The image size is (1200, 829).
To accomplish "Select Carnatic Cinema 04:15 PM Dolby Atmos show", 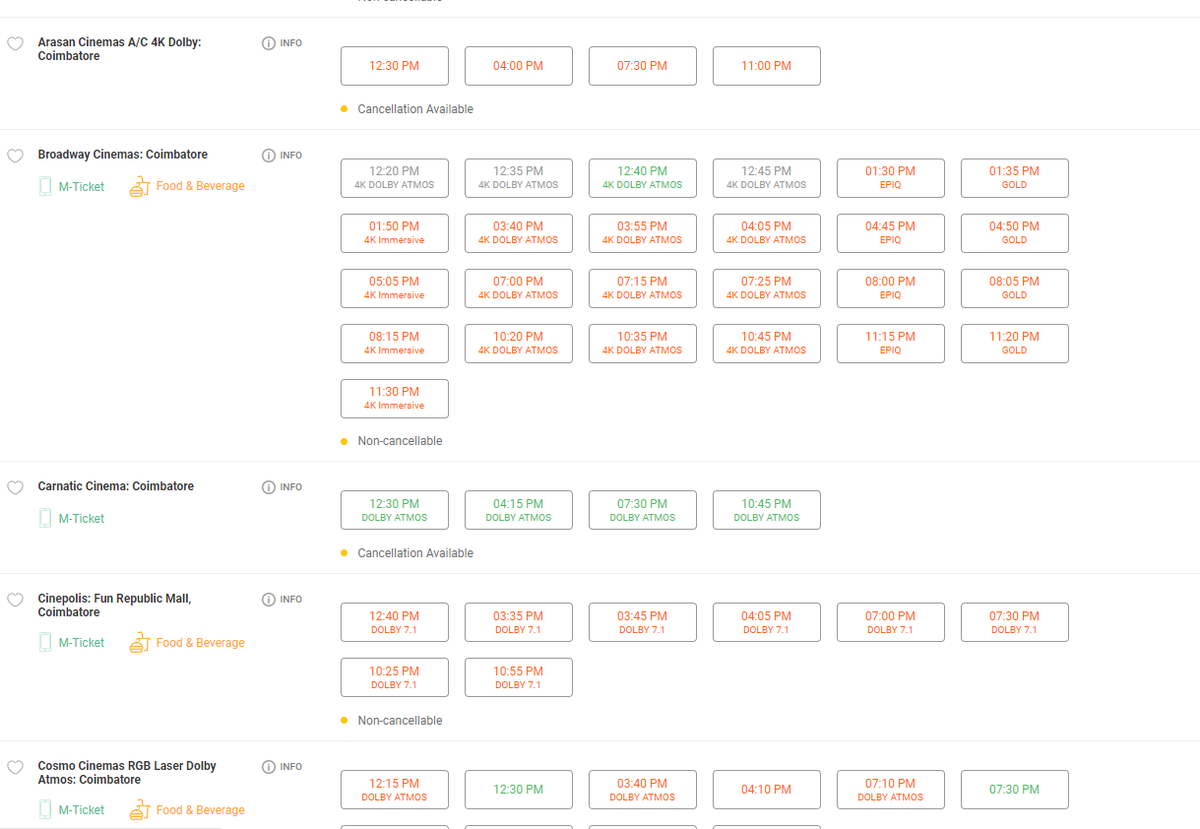I will (x=518, y=510).
